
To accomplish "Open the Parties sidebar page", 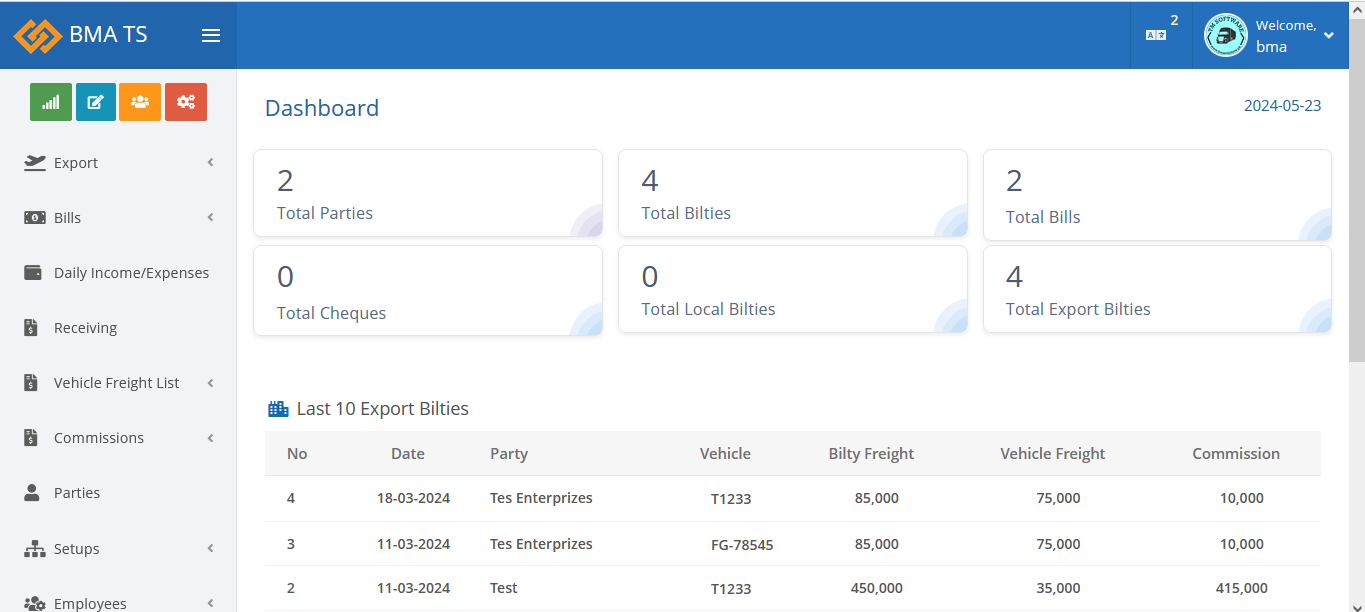I will click(77, 493).
